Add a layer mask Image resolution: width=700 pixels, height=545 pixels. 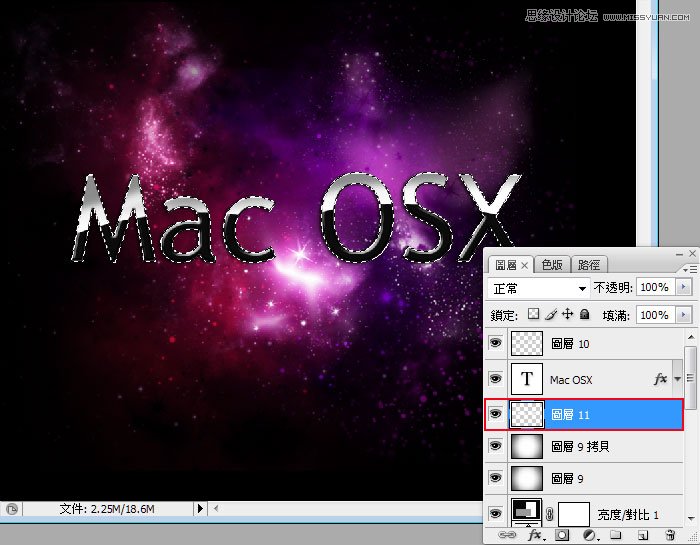click(x=562, y=535)
